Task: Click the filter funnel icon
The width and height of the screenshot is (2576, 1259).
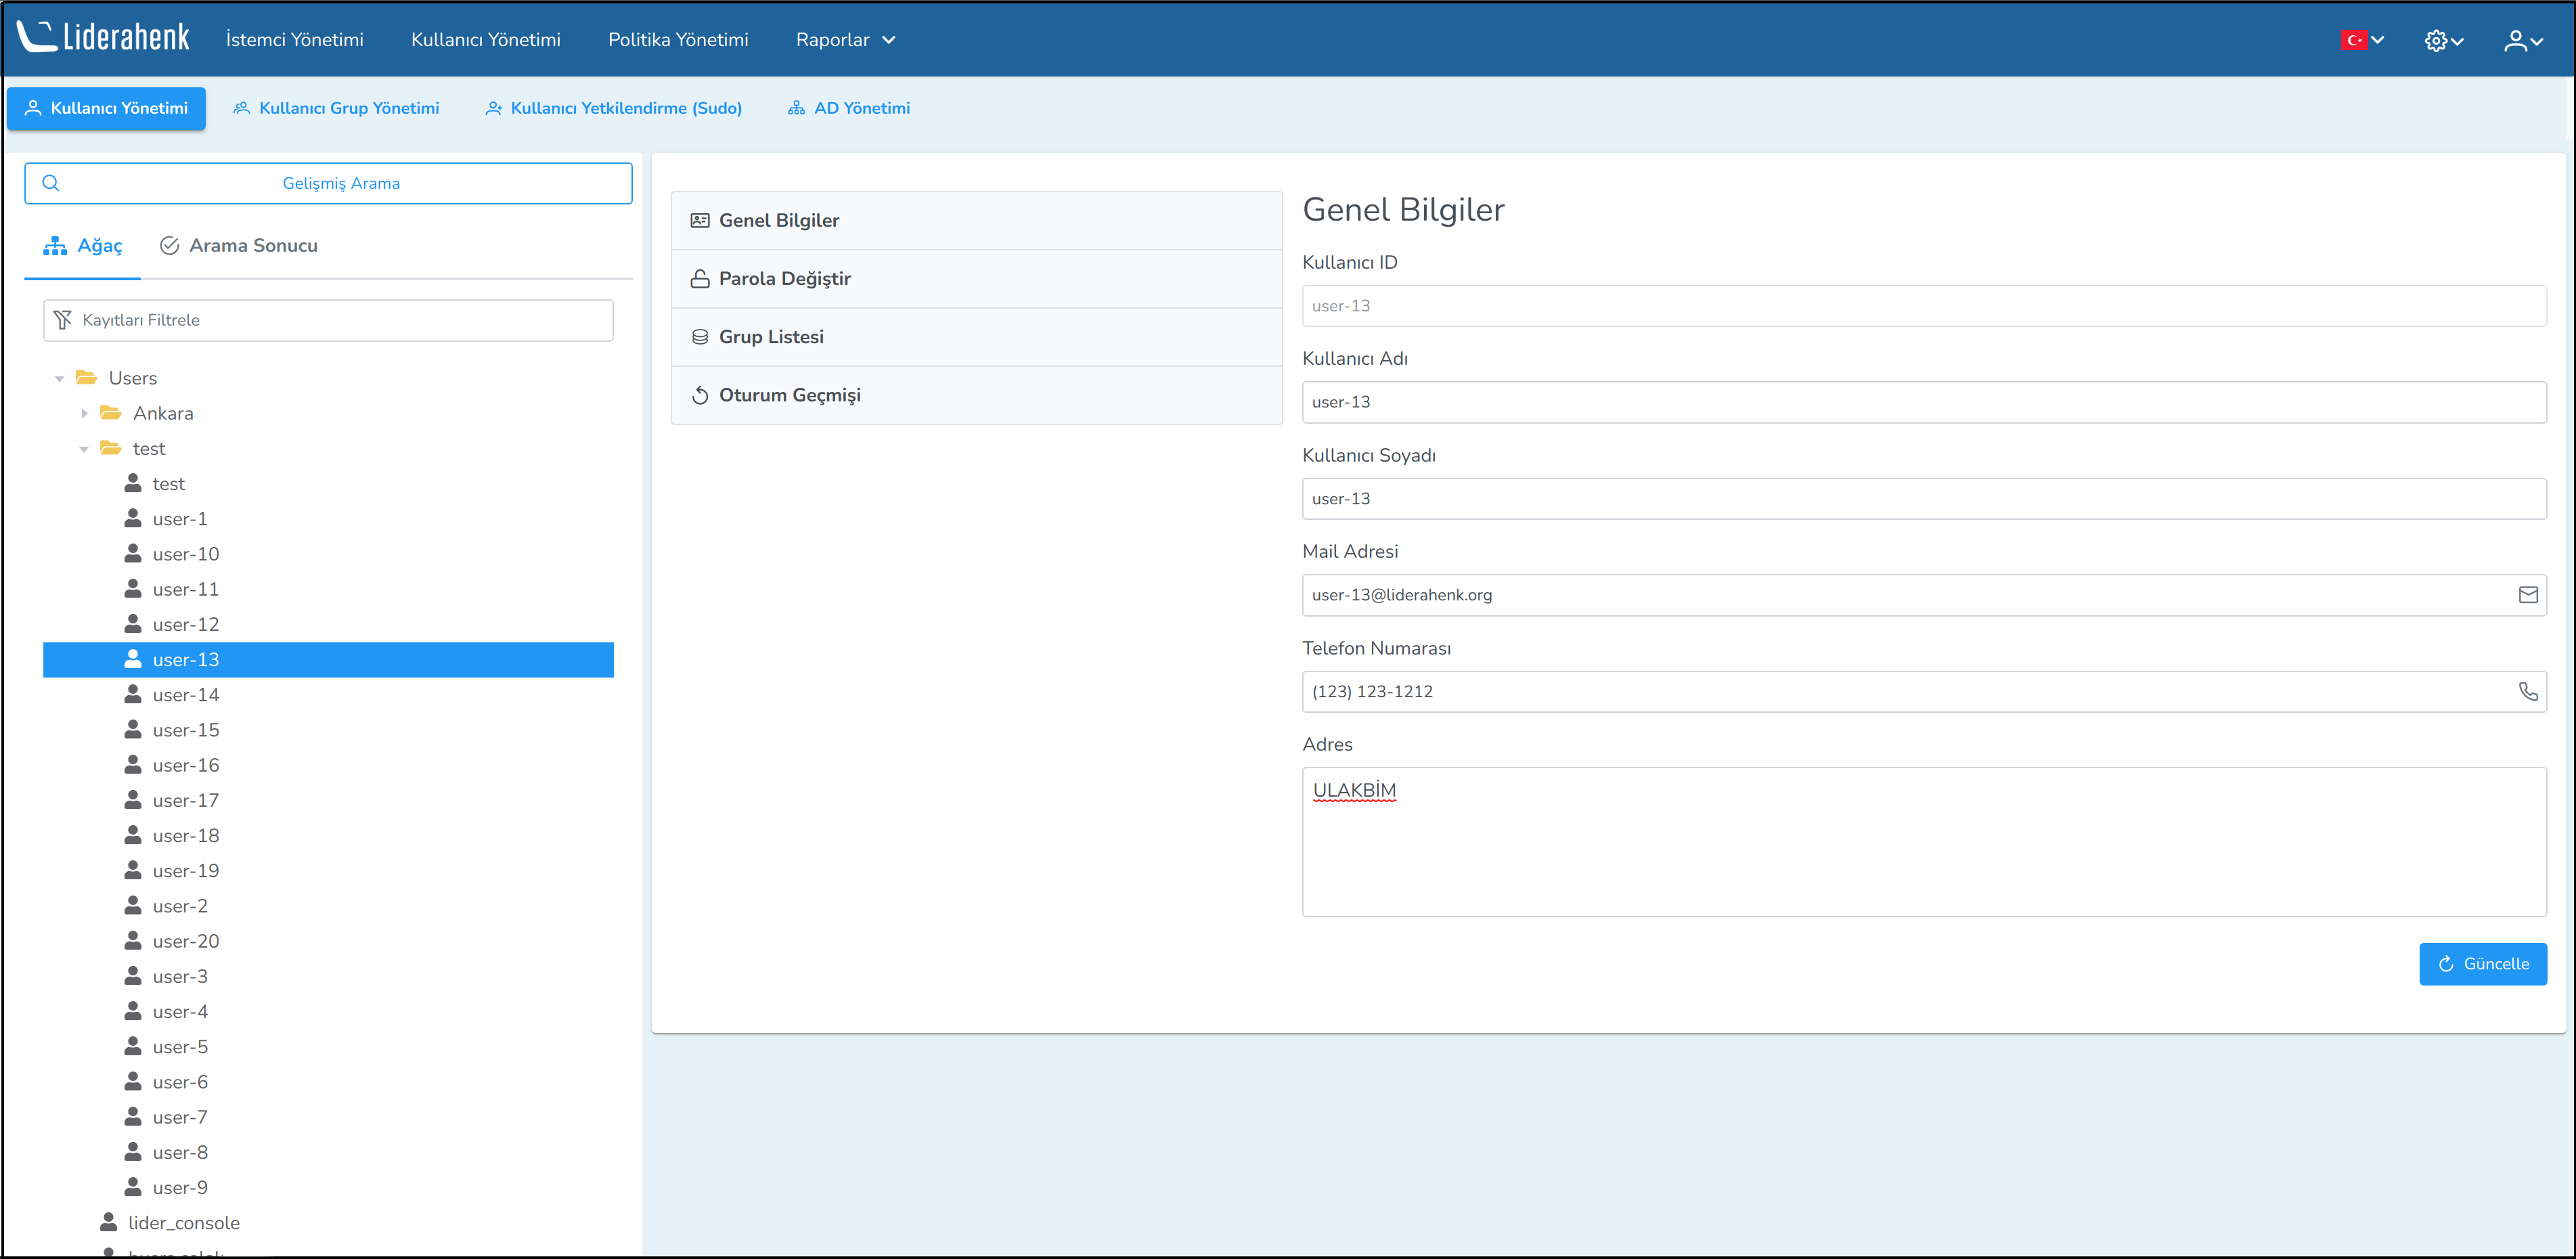Action: (63, 320)
